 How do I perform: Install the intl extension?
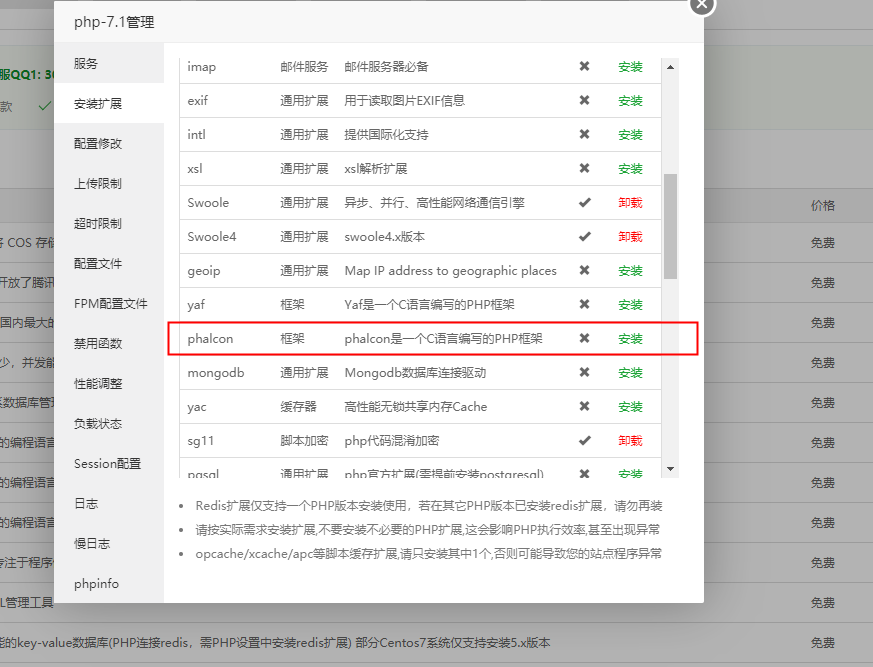tap(630, 135)
